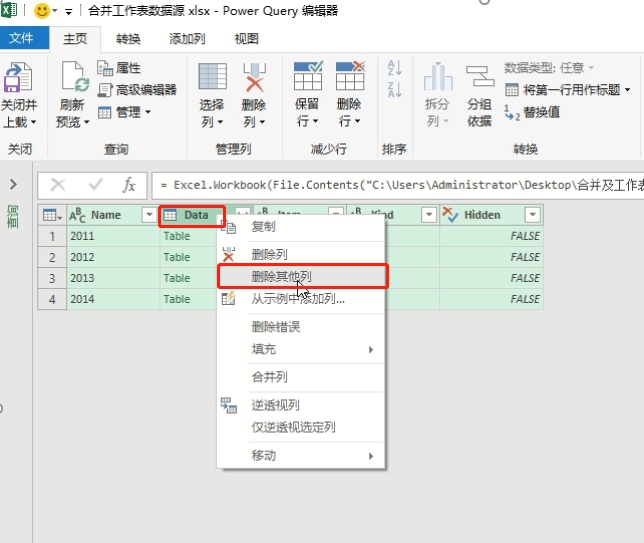Click 替换值 (Replace Values)
Viewport: 644px width, 543px height.
point(532,112)
